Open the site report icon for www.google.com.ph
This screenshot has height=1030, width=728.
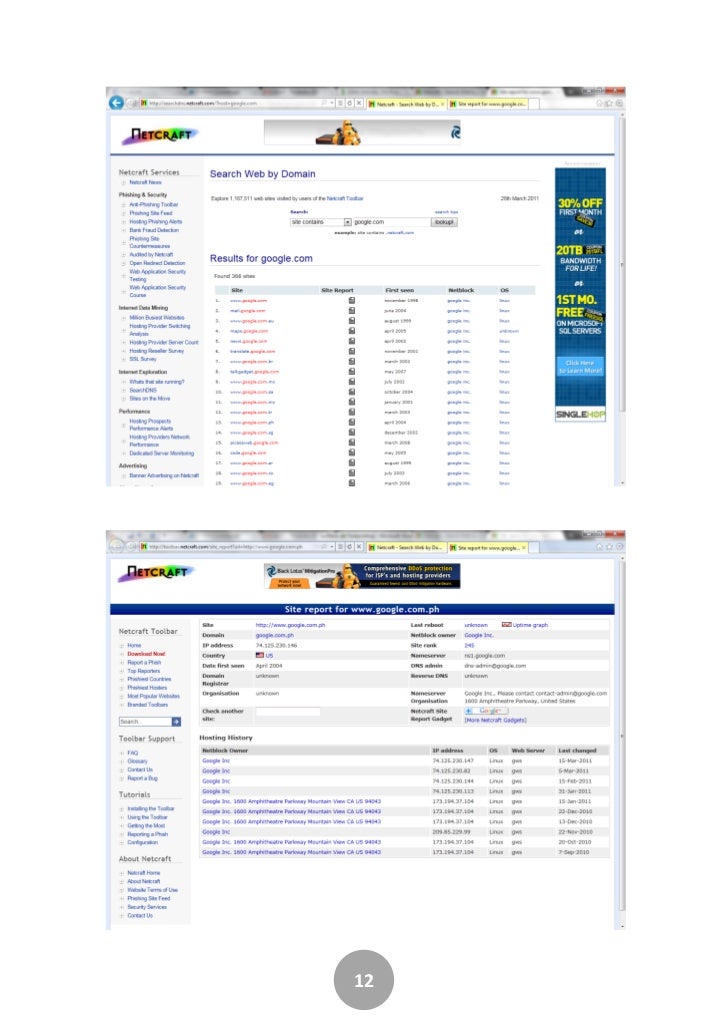(352, 422)
